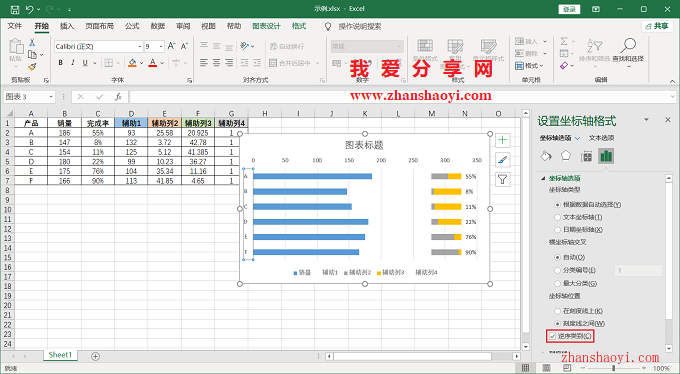Open the Name Box dropdown arrow
680x374 pixels.
pyautogui.click(x=51, y=97)
